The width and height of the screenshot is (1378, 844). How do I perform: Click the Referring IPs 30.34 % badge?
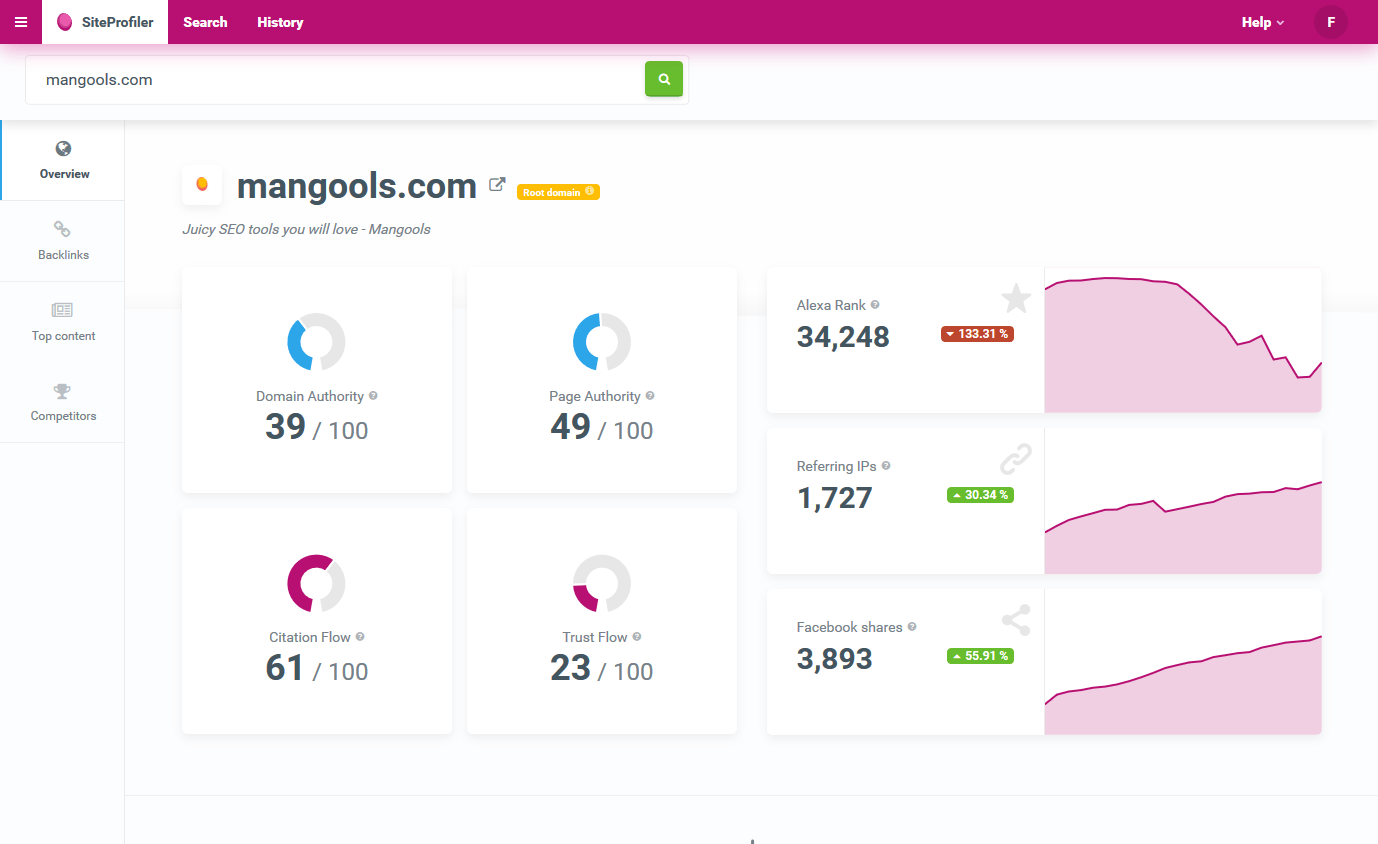click(x=980, y=495)
